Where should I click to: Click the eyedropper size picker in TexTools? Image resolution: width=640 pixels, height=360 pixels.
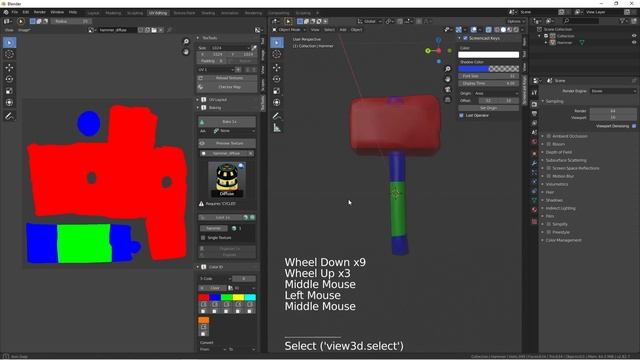tap(254, 48)
